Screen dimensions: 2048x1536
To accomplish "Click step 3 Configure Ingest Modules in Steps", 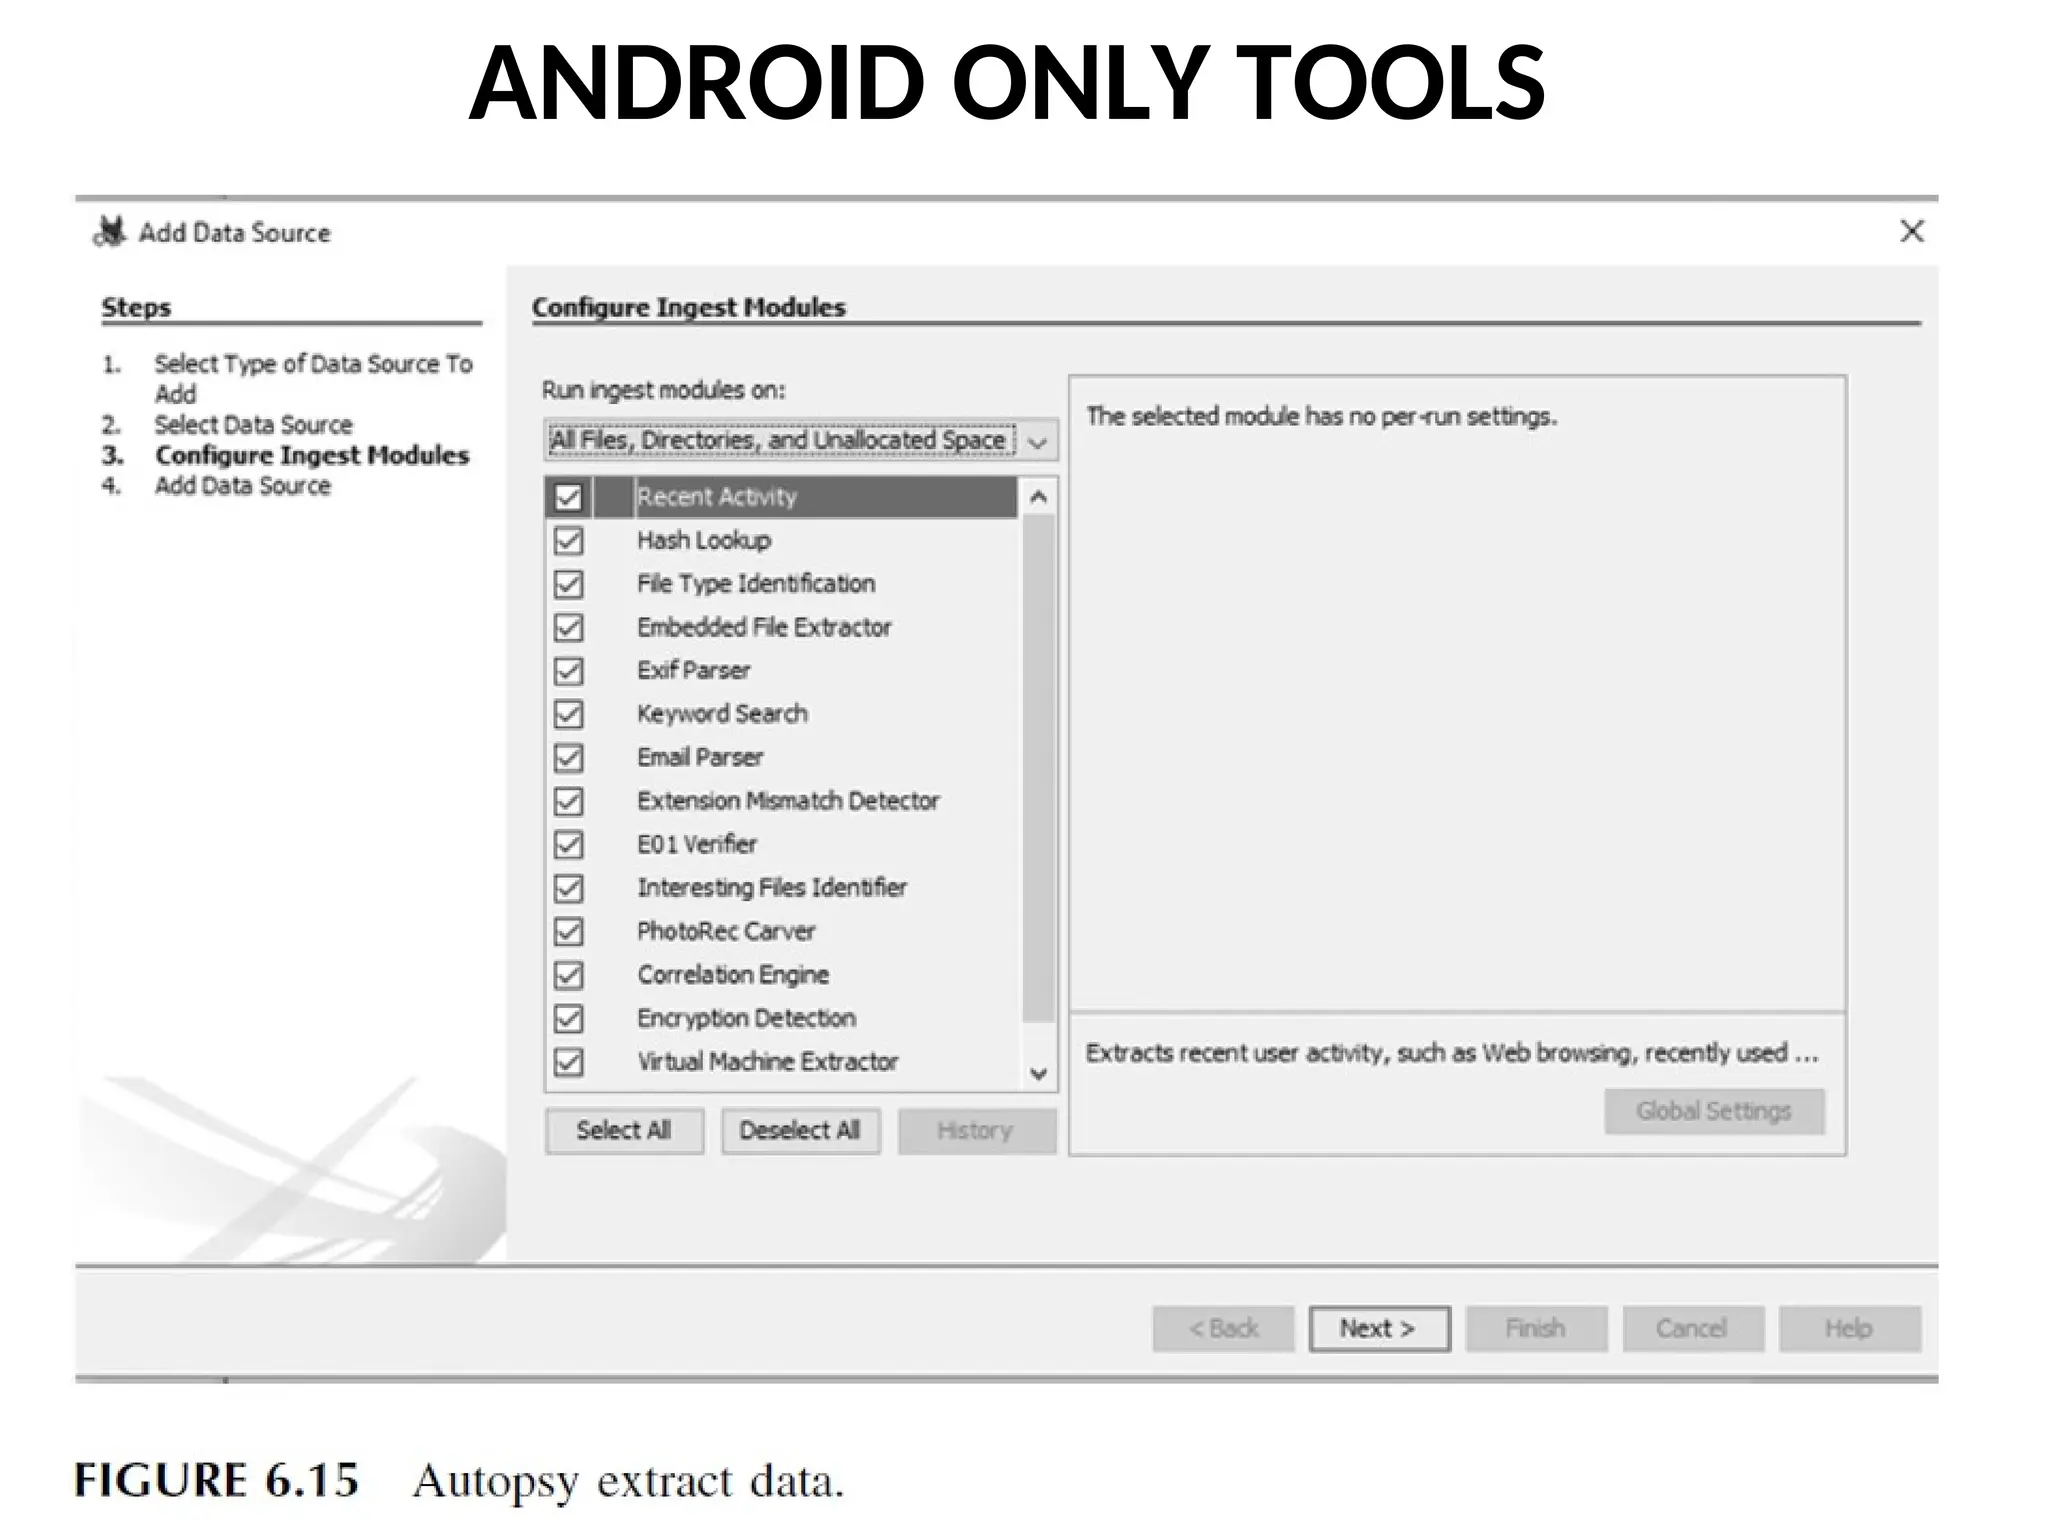I will (312, 456).
